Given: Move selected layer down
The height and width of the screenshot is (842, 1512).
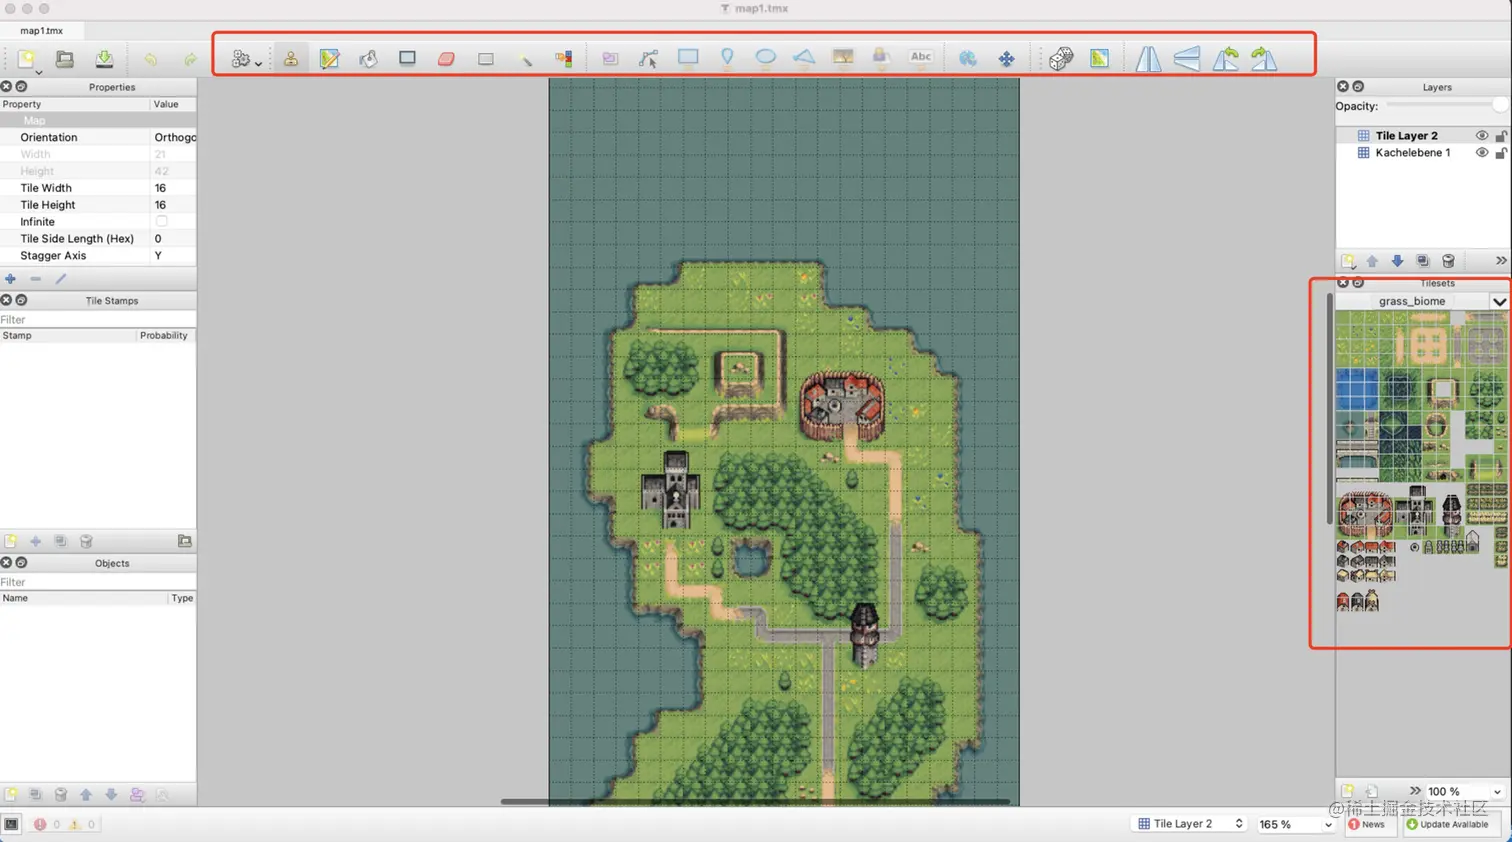Looking at the screenshot, I should coord(1397,262).
